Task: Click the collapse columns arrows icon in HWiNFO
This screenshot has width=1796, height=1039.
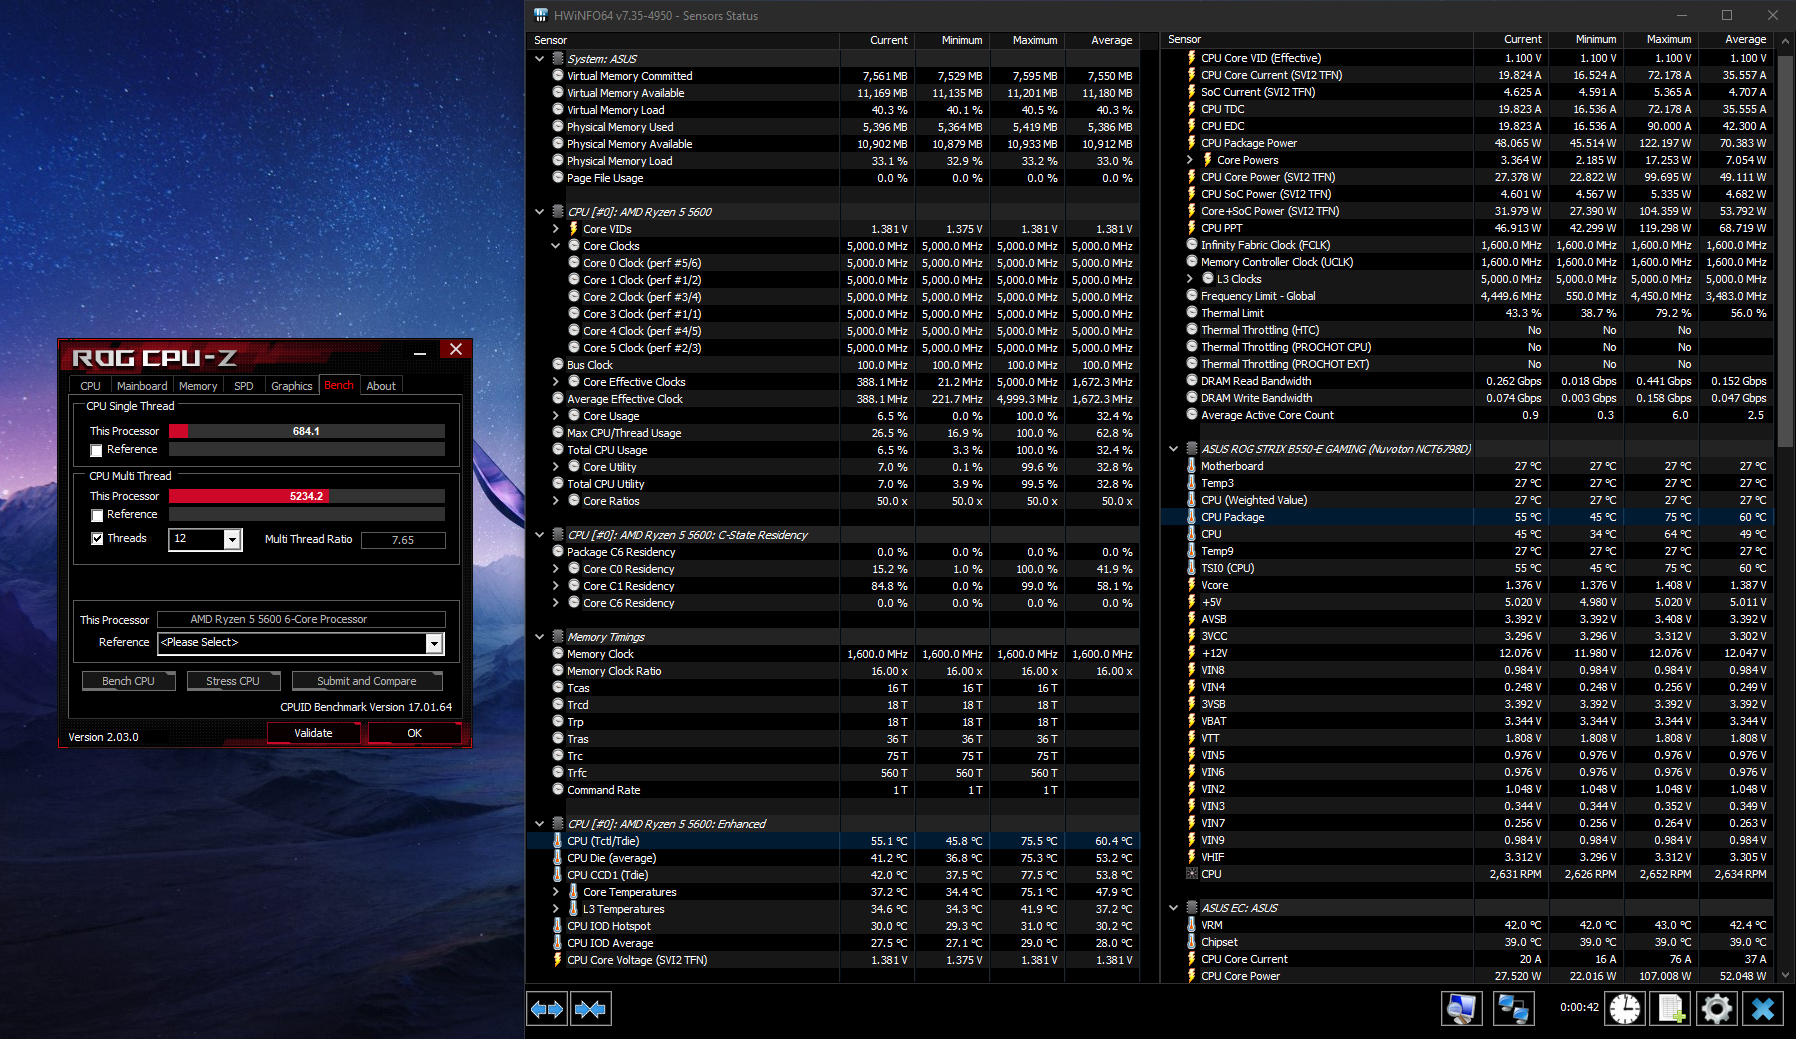Action: [590, 1008]
